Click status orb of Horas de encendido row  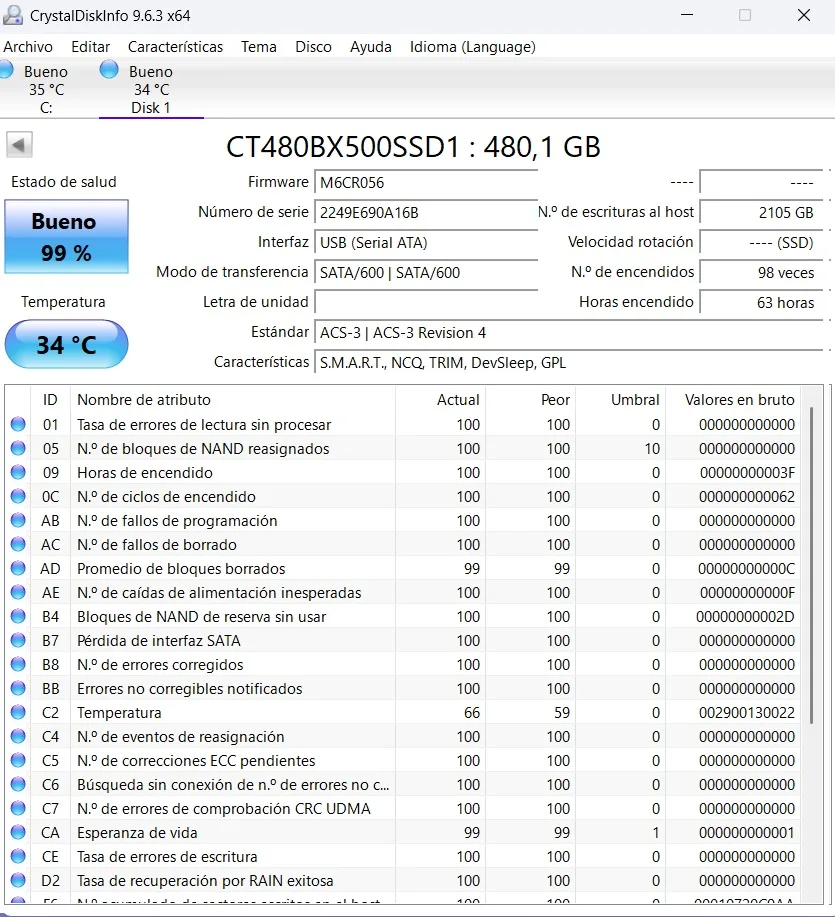tap(18, 473)
